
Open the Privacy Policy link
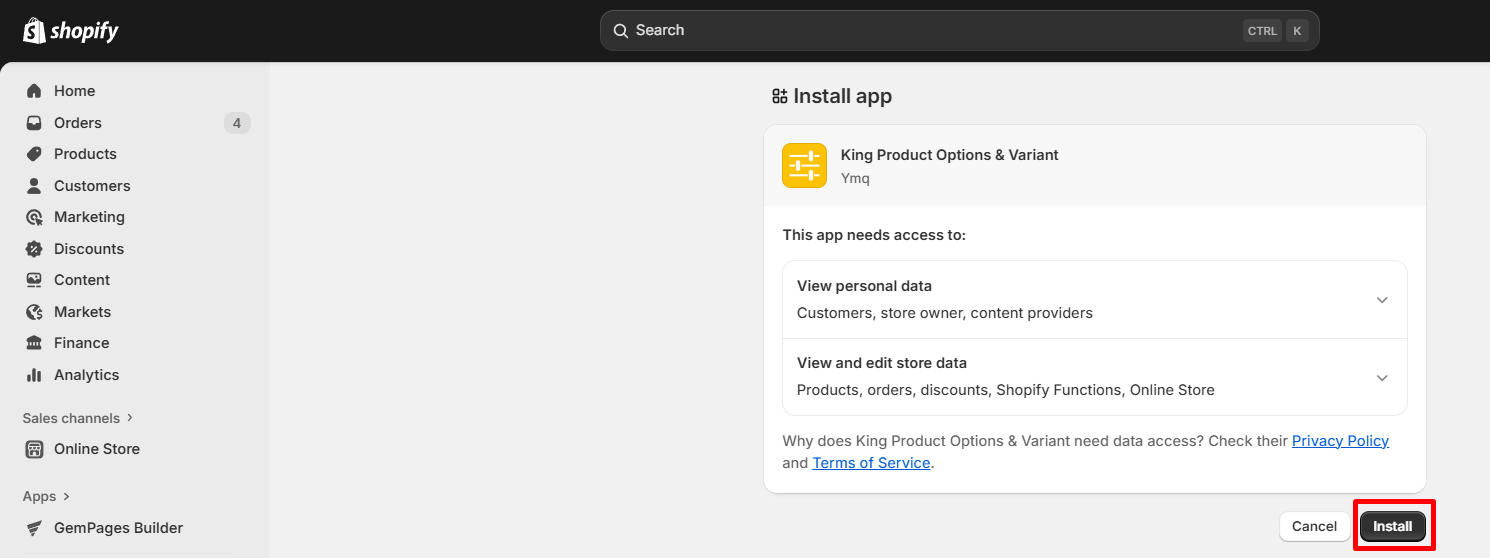[1340, 441]
